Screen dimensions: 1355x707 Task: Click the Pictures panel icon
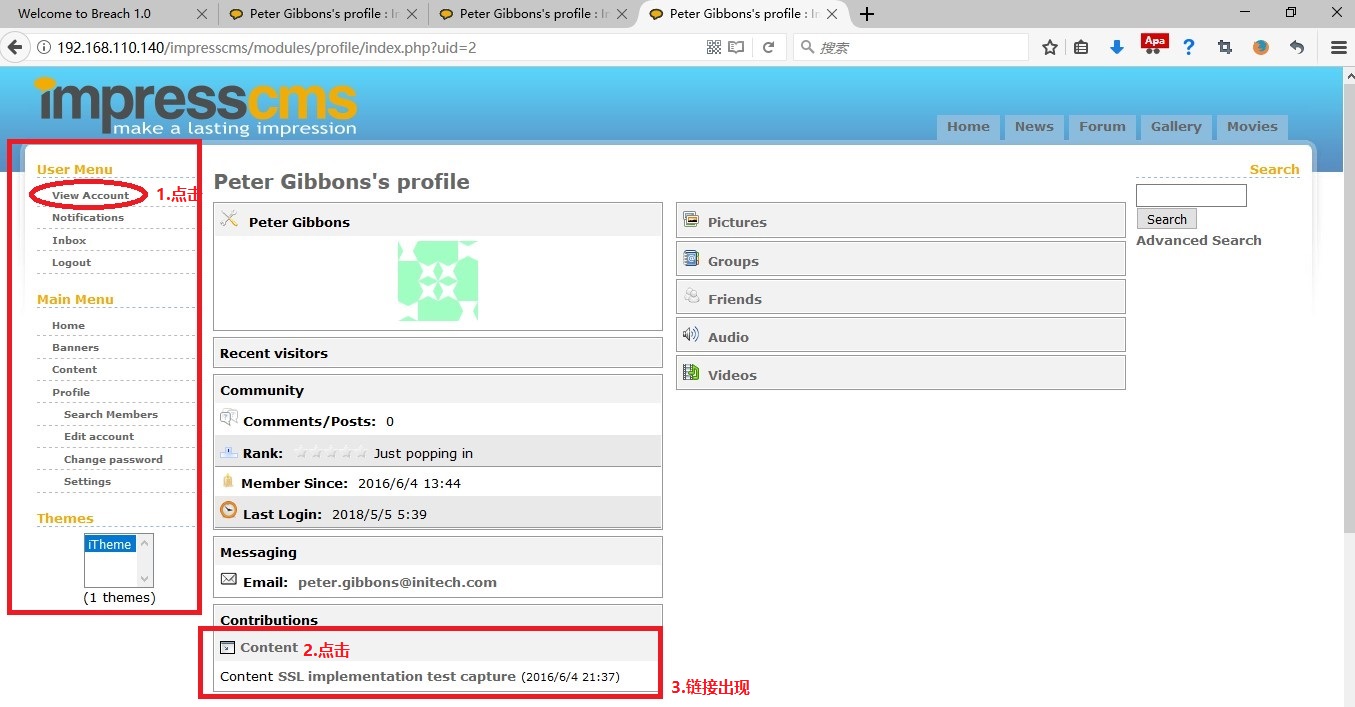pos(691,220)
